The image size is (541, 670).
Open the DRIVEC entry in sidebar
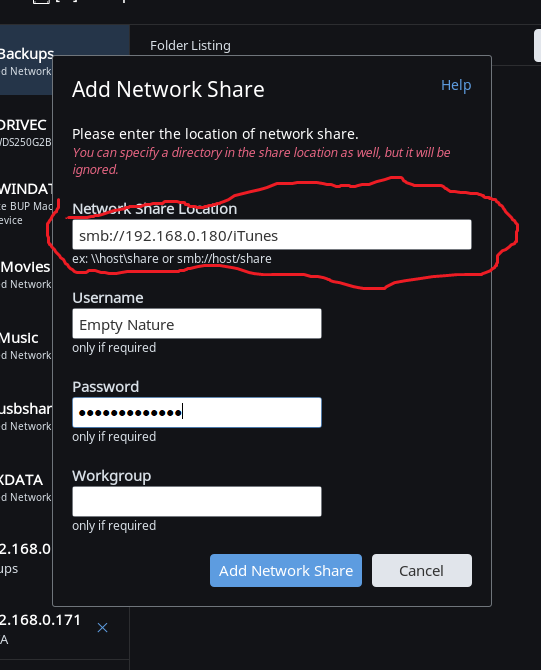[26, 132]
